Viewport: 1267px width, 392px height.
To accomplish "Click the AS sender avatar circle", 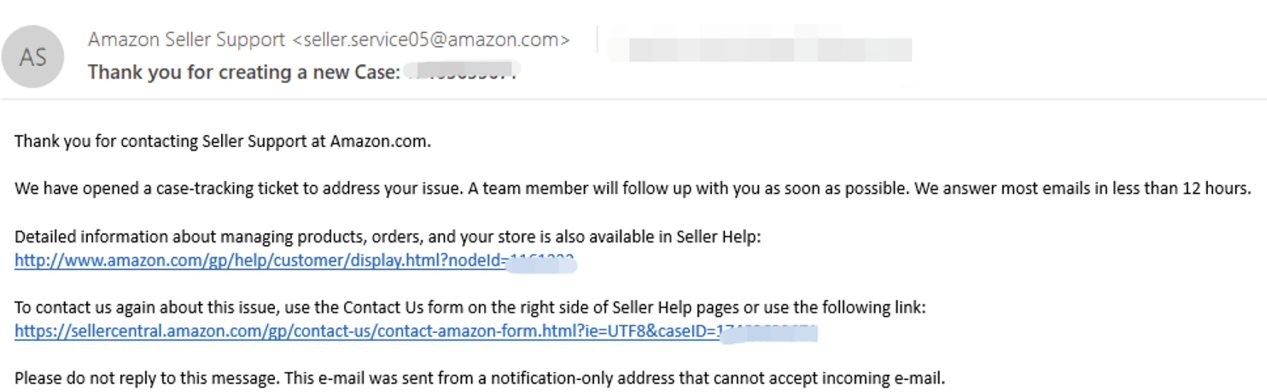I will pyautogui.click(x=33, y=57).
